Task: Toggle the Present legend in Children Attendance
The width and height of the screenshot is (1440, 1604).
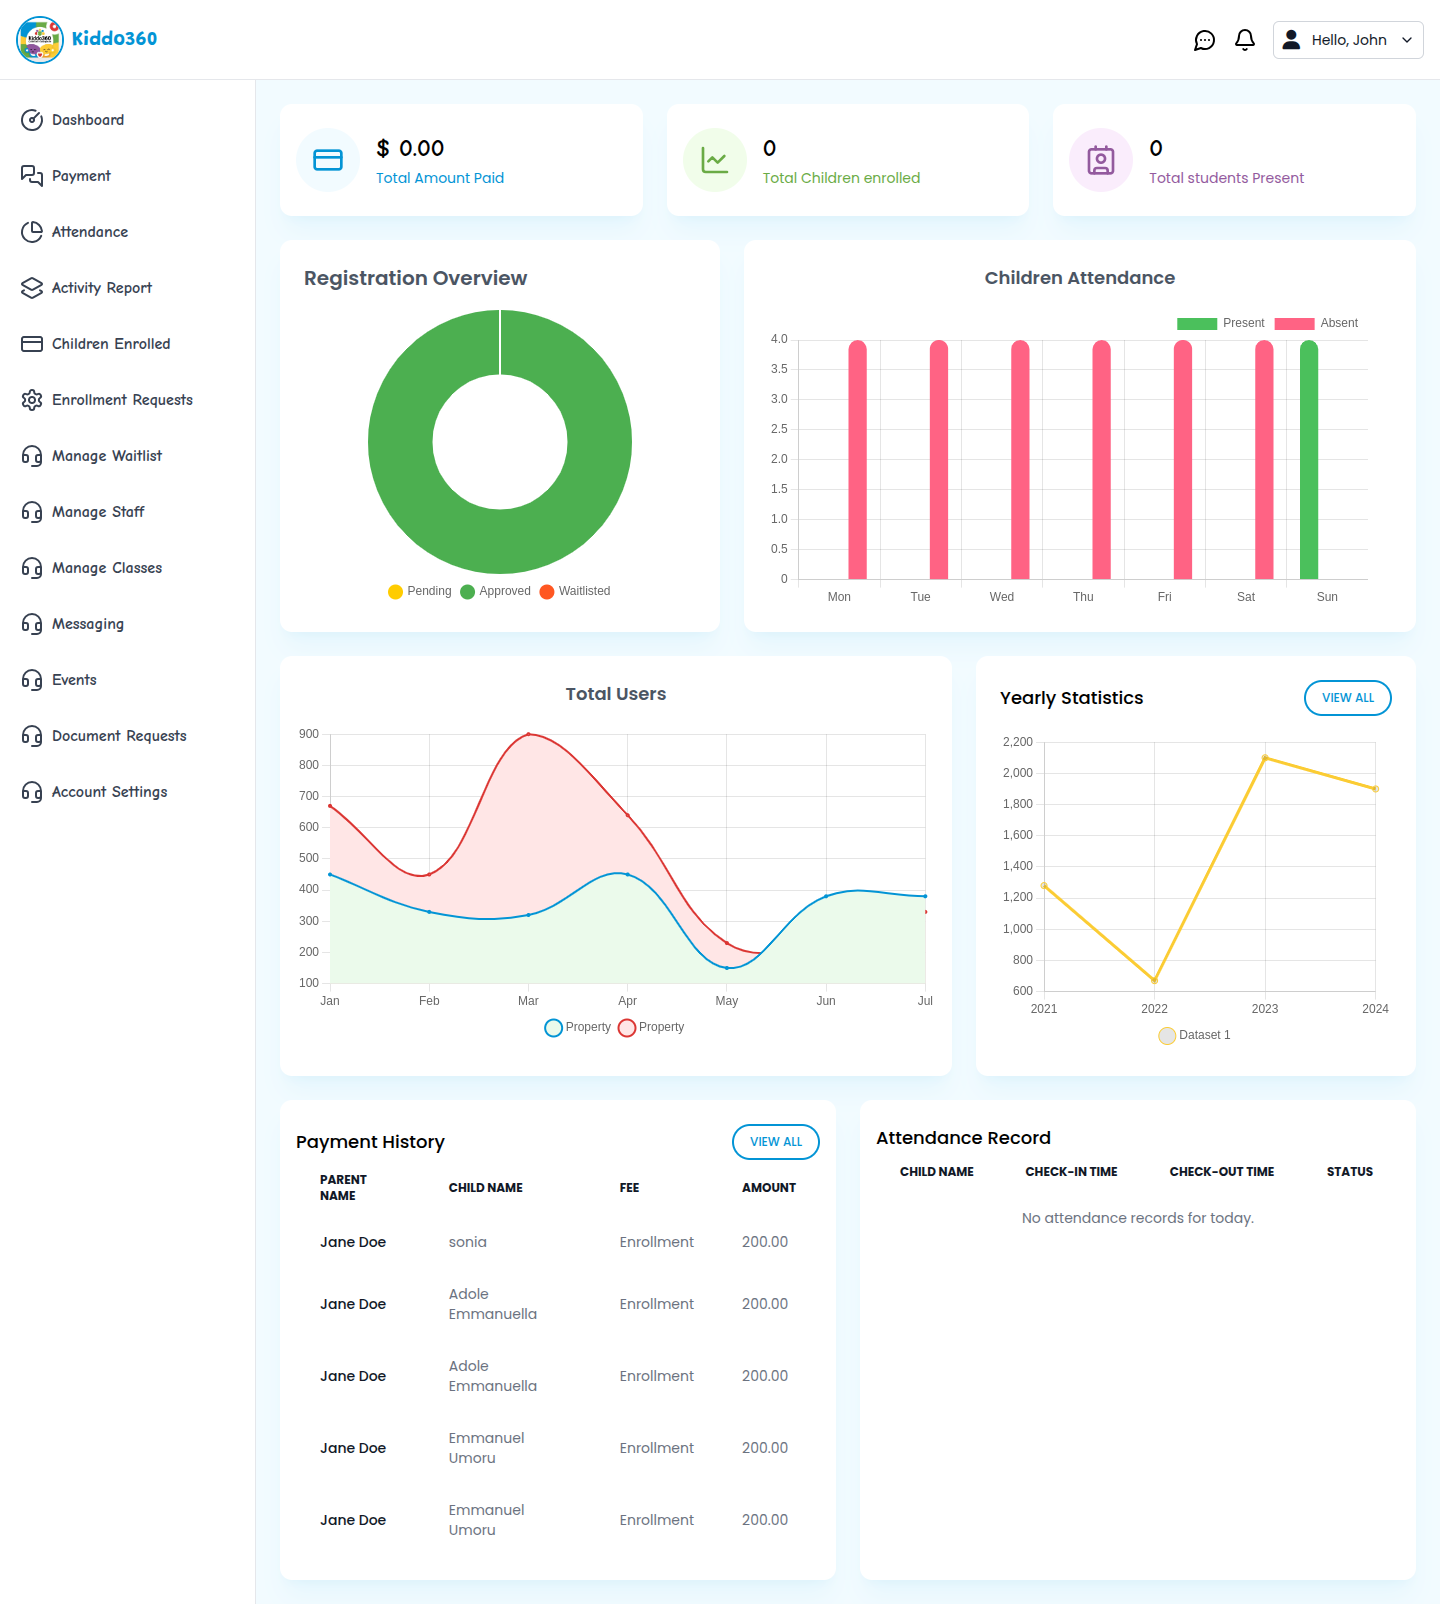Action: 1220,323
